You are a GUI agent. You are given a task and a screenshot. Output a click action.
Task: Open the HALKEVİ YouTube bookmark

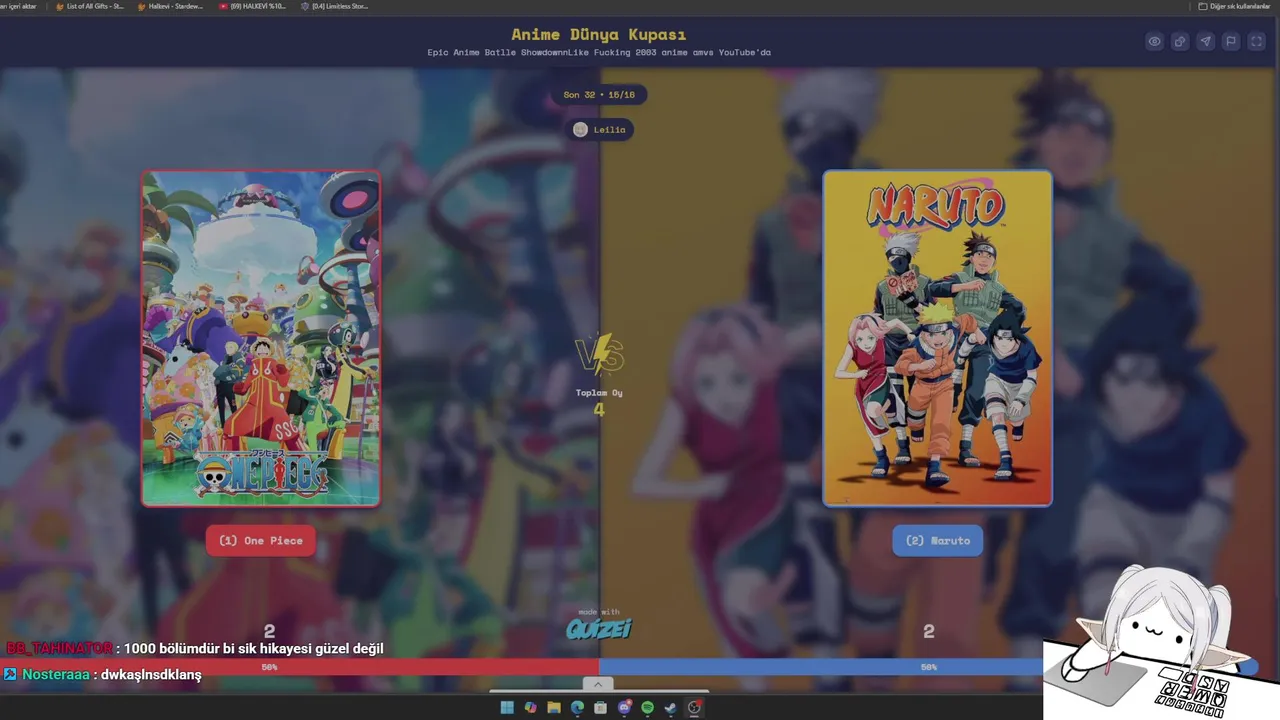pos(253,6)
